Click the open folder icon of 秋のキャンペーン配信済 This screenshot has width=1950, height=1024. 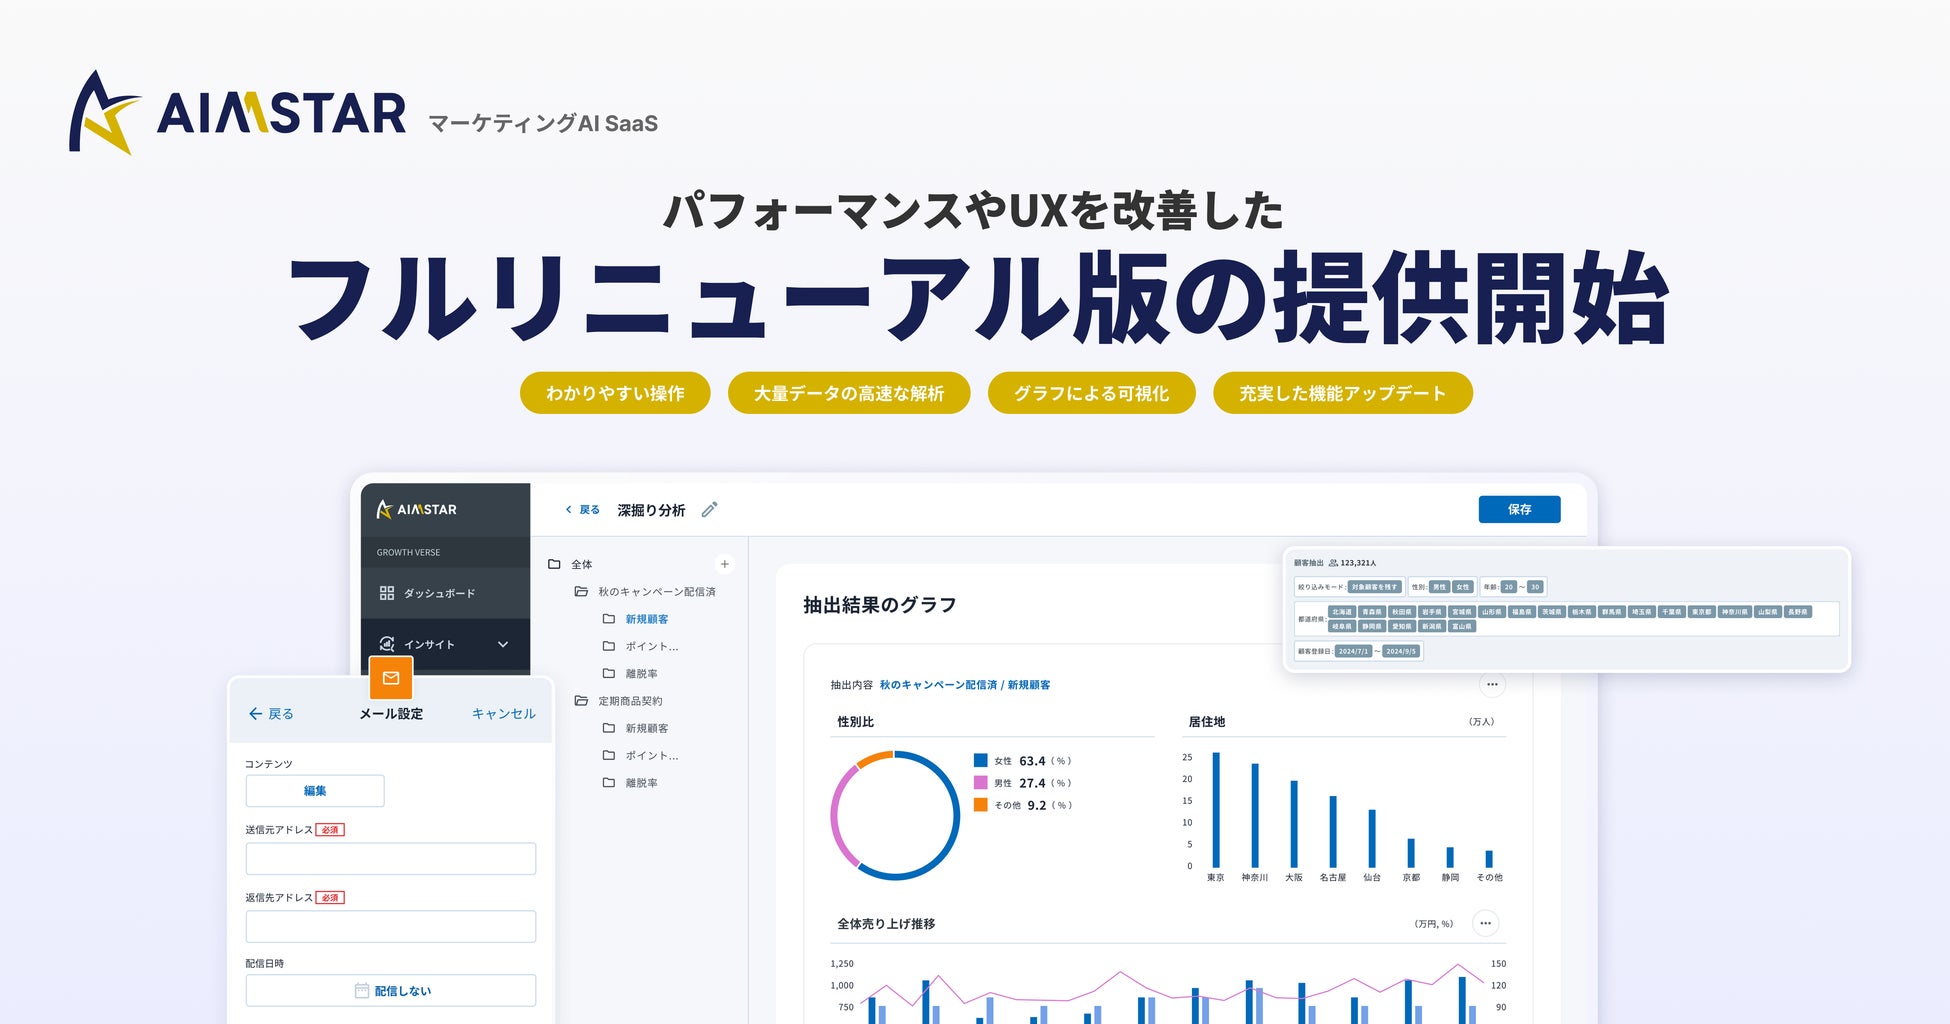point(581,591)
